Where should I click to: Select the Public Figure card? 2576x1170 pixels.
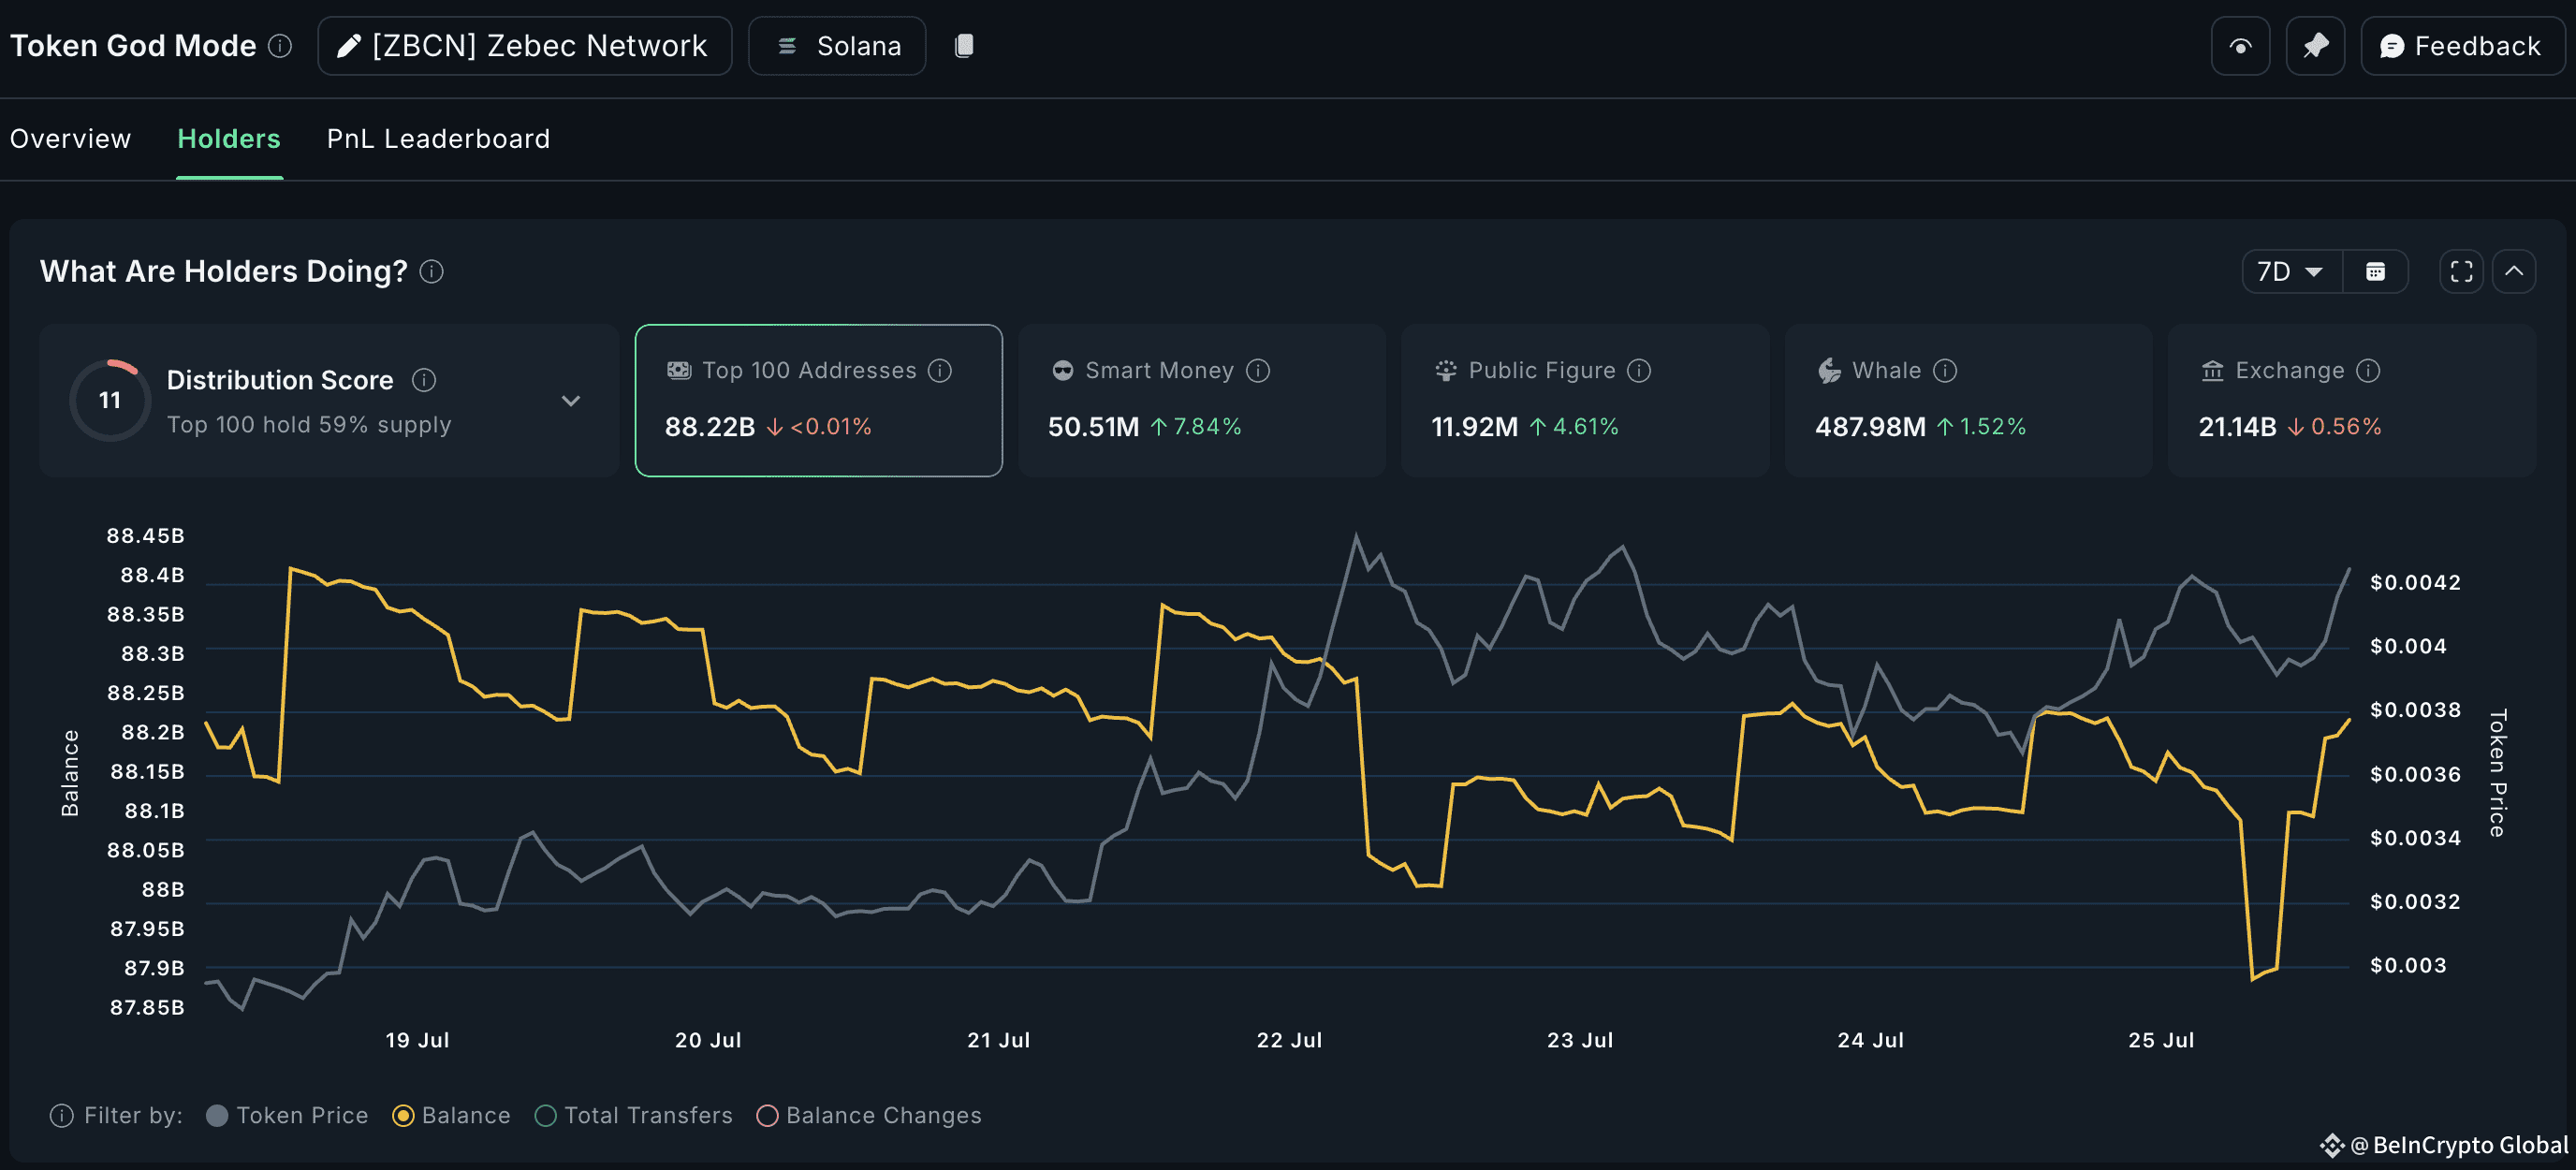(1585, 400)
